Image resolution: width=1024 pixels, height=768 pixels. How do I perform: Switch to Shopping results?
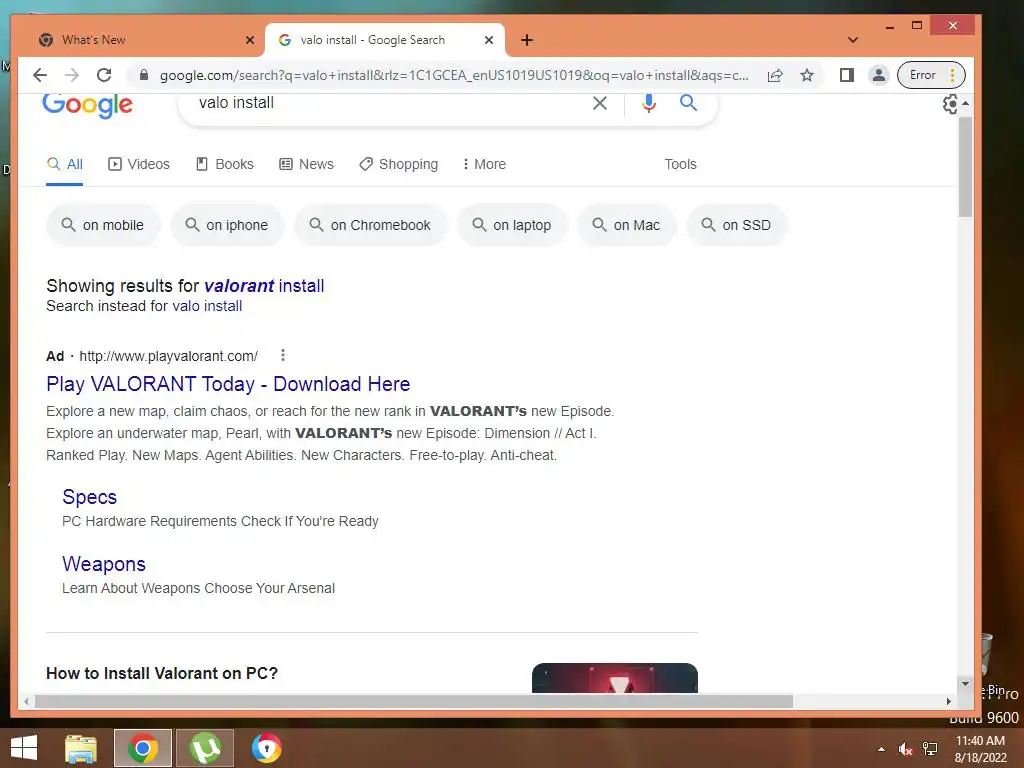pyautogui.click(x=398, y=164)
